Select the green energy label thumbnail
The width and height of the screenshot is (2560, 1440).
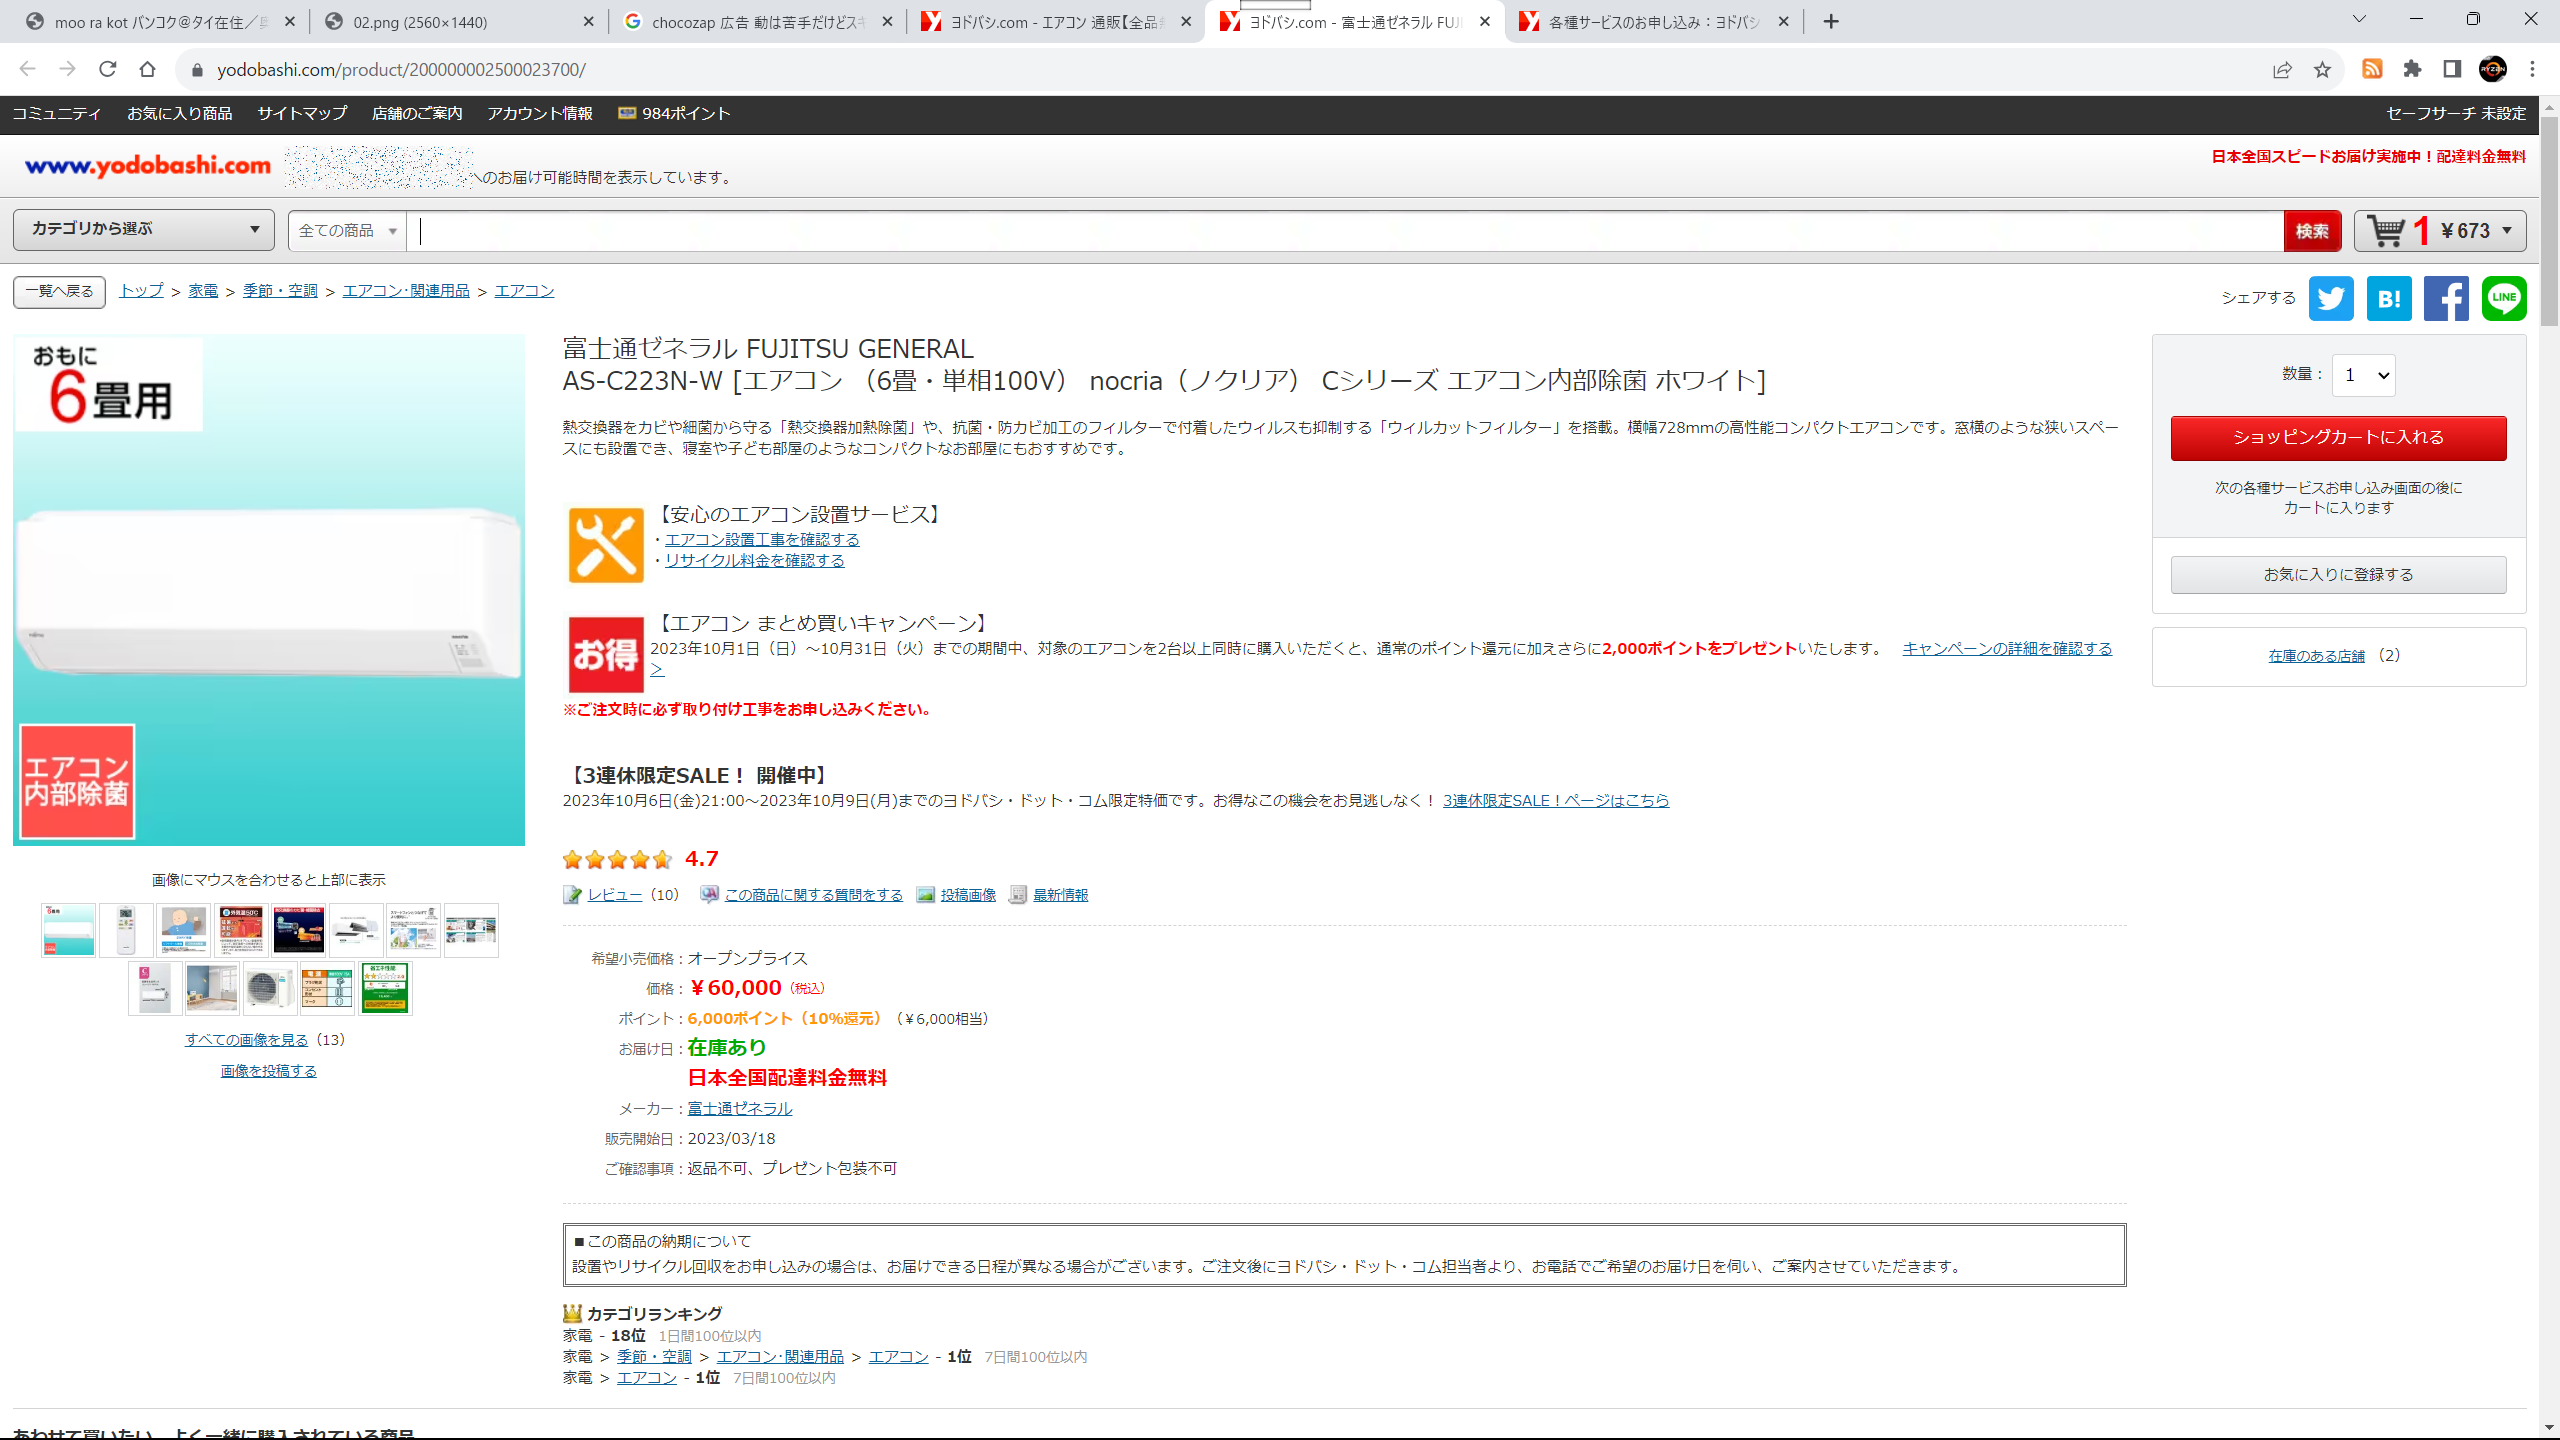[385, 988]
